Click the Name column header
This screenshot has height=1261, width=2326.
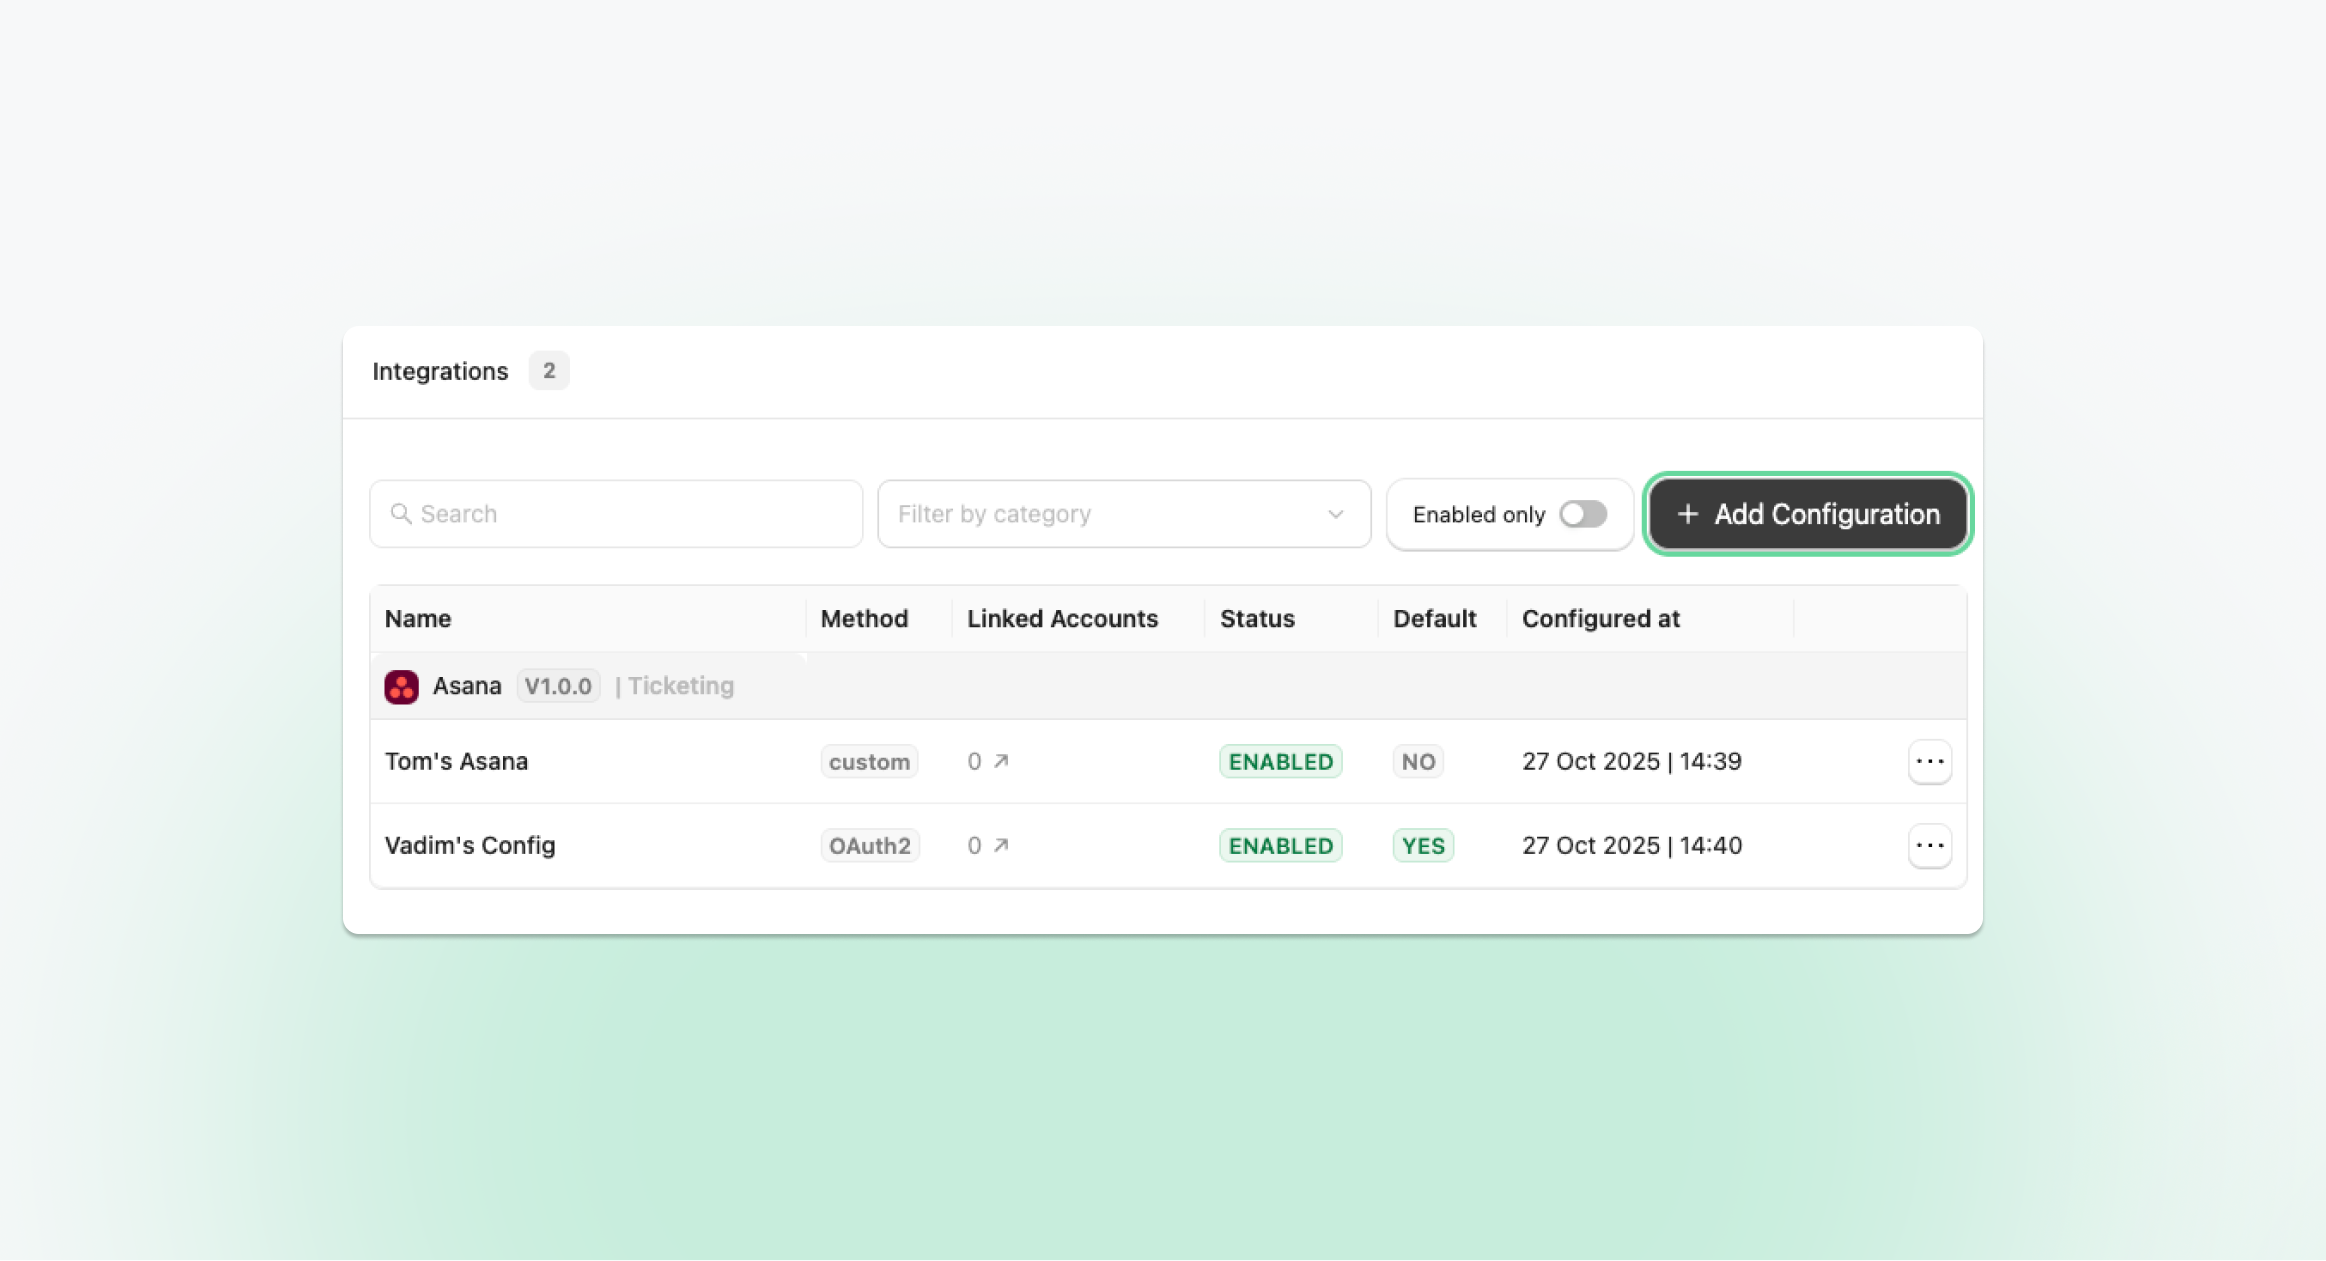(x=418, y=619)
